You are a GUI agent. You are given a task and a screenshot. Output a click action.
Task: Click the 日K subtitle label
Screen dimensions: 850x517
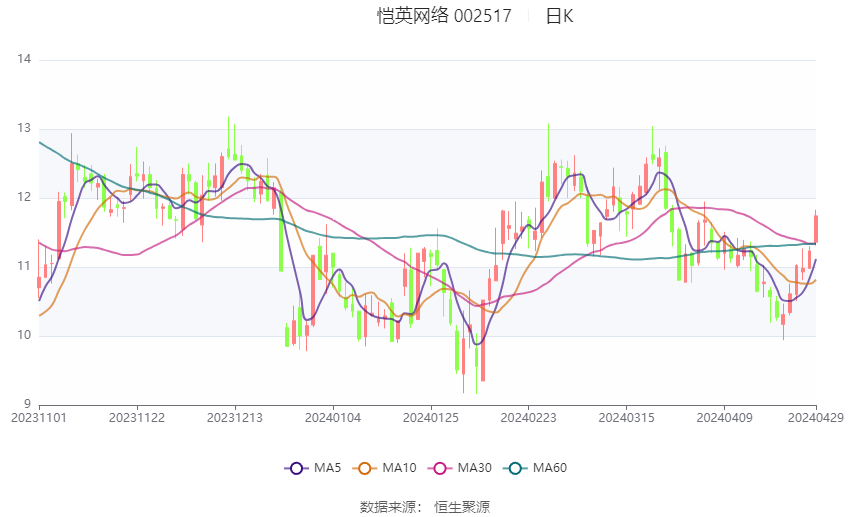pos(559,16)
